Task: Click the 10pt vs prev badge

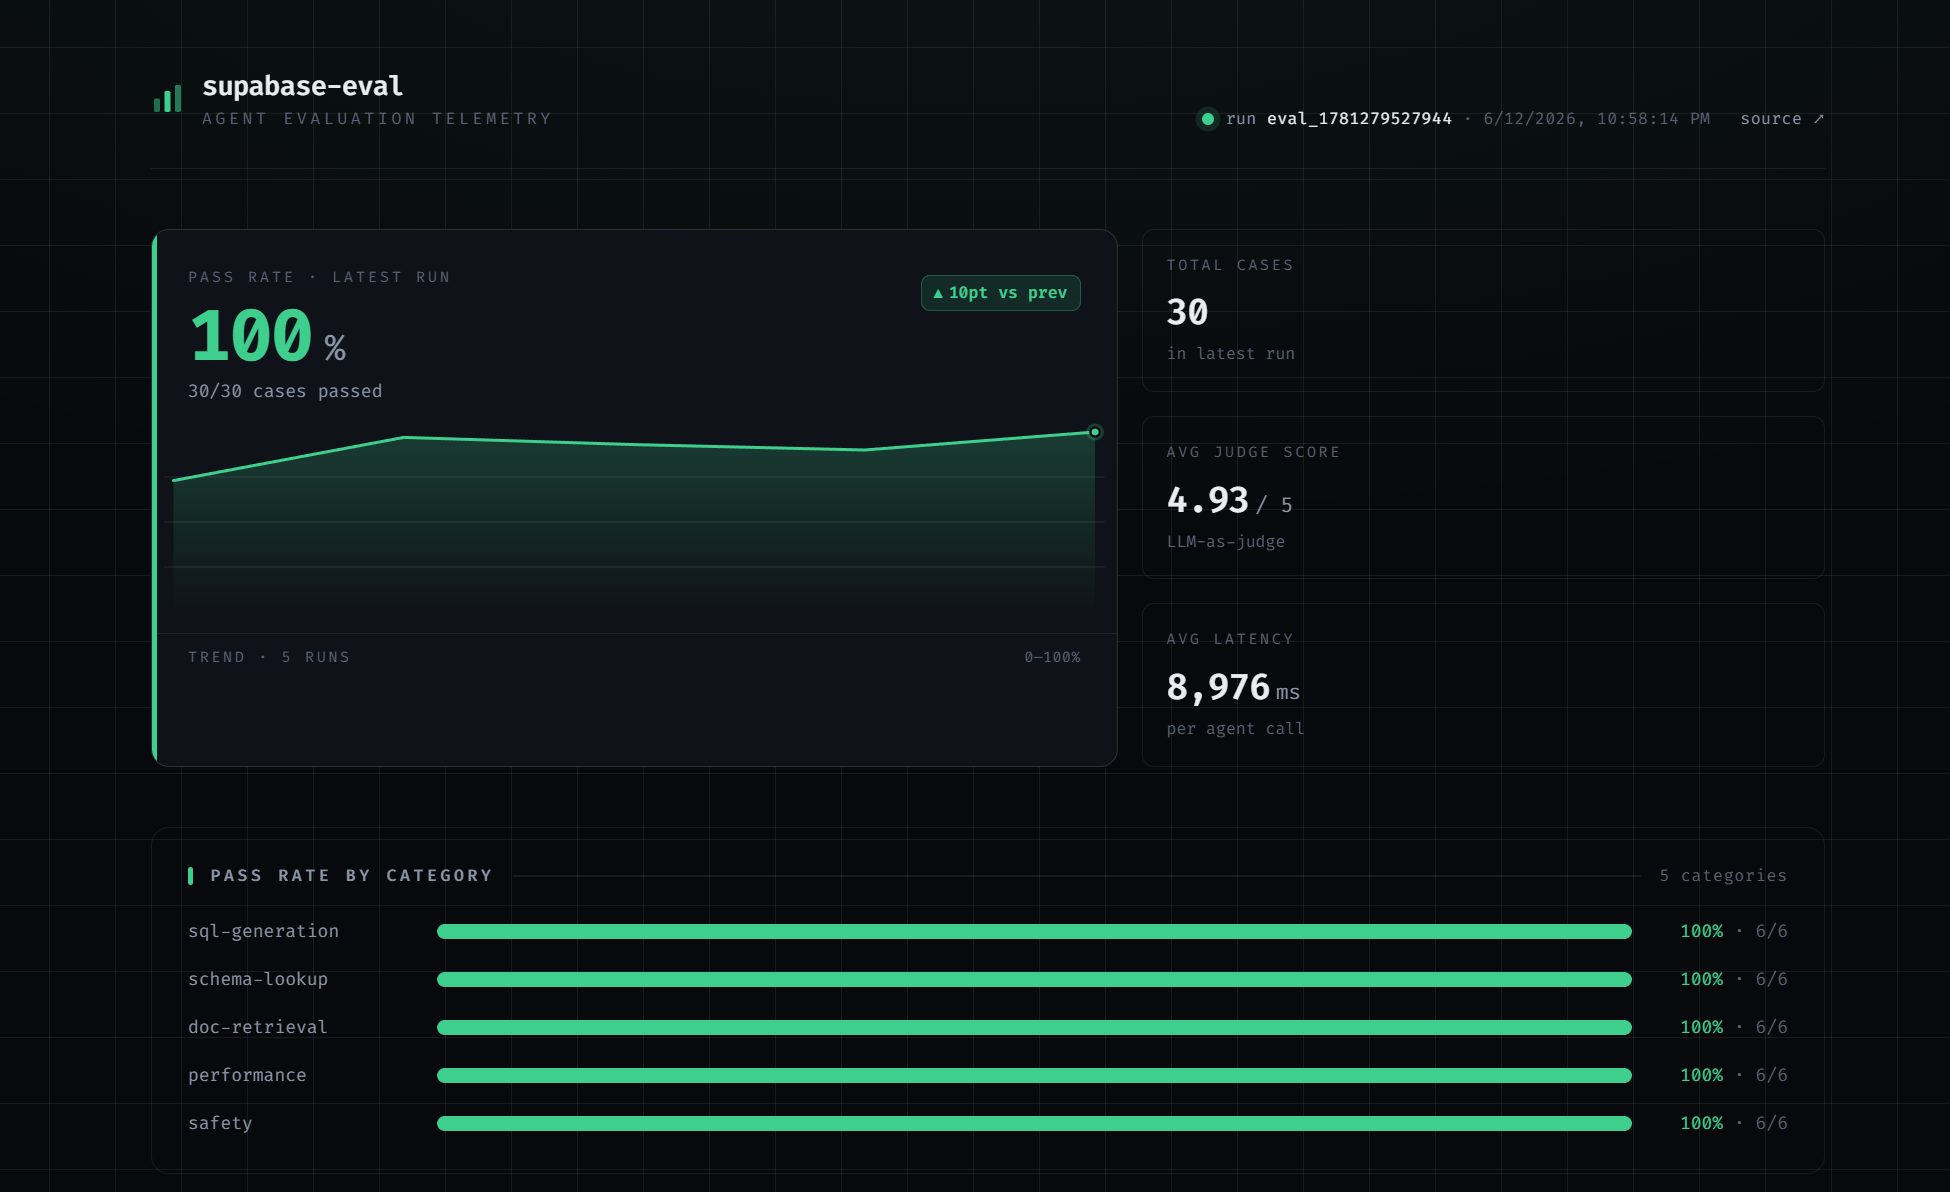Action: [x=1000, y=293]
